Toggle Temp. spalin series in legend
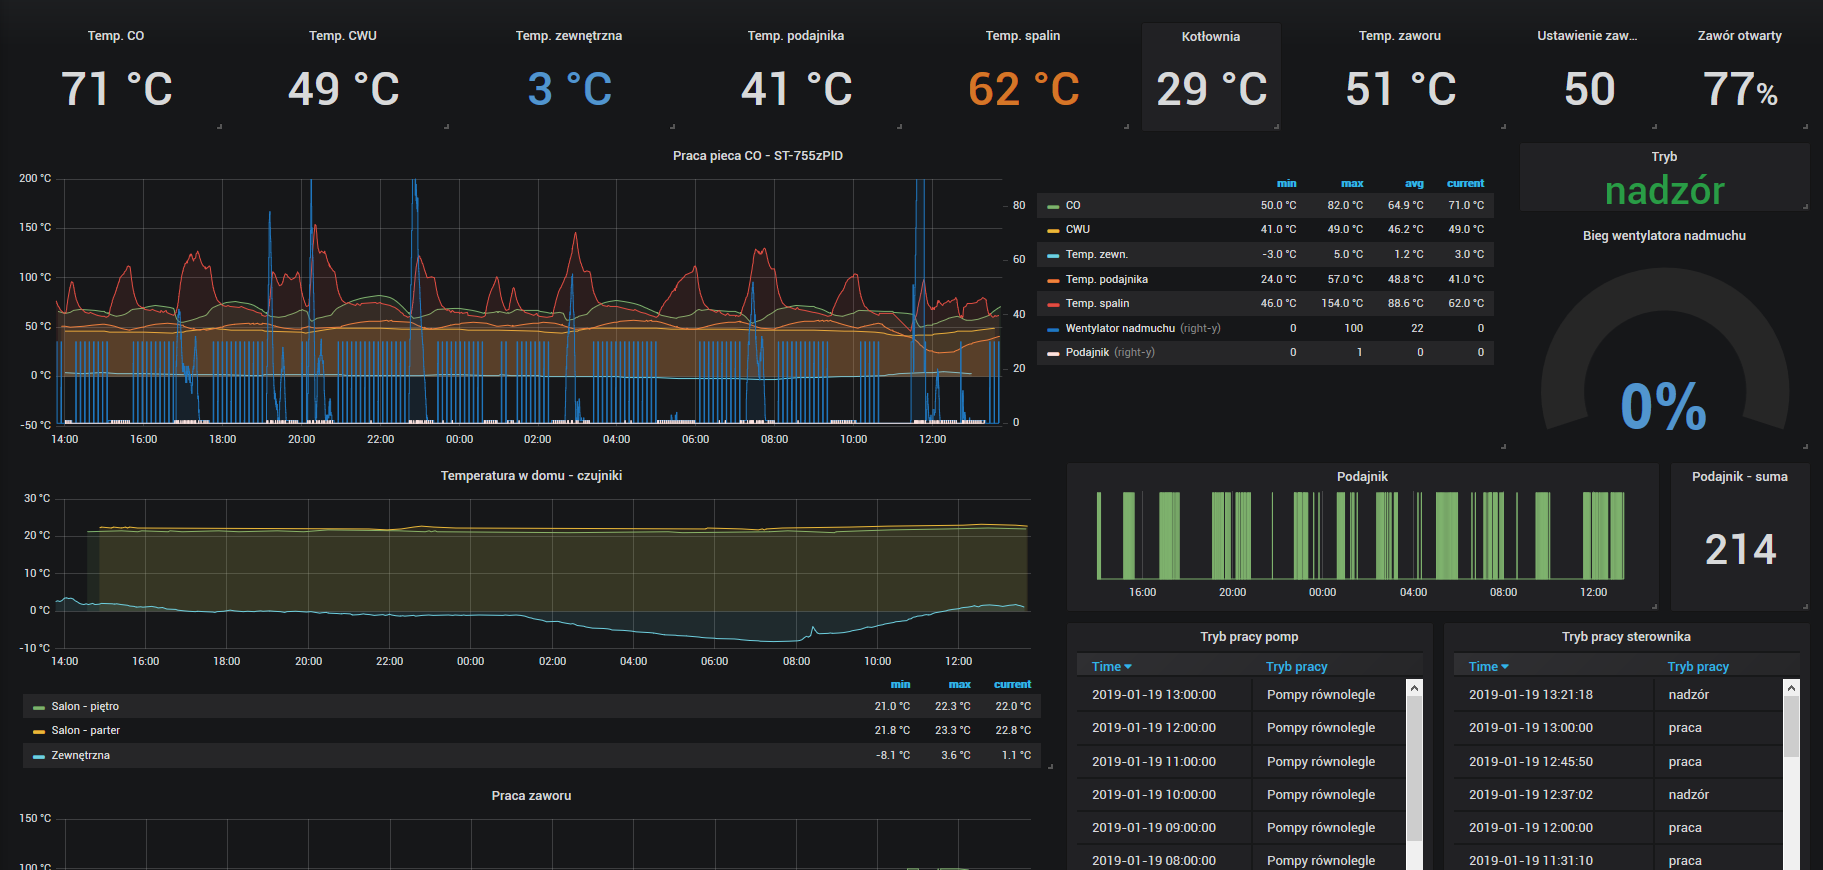The height and width of the screenshot is (870, 1823). 1097,303
